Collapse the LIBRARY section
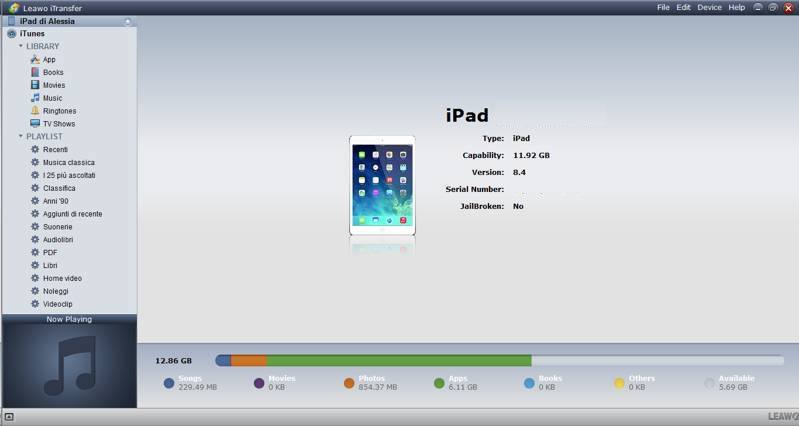Screen dimensions: 799x426 click(21, 46)
